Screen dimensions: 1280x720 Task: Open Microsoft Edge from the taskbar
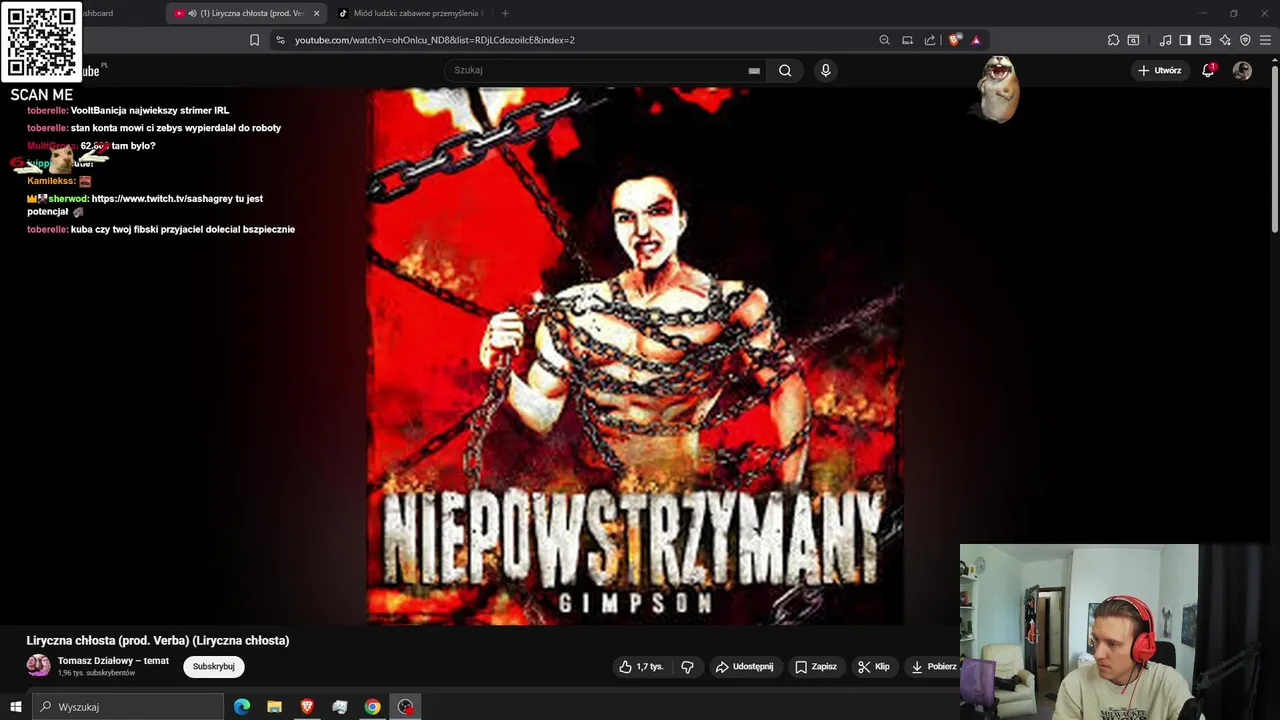[242, 707]
